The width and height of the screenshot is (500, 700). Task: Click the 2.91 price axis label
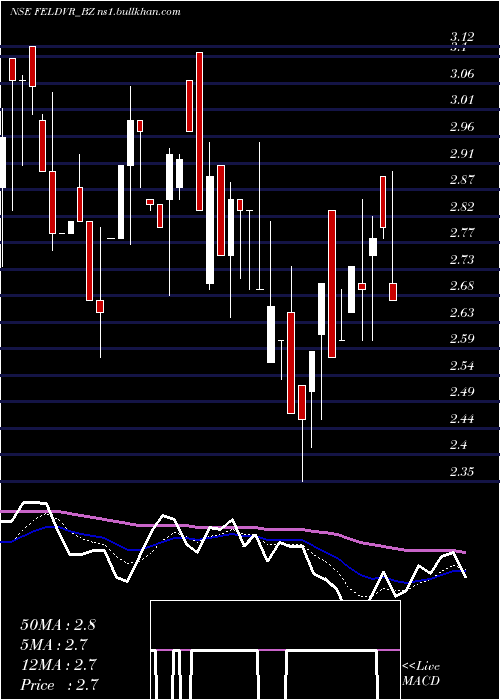pos(462,154)
